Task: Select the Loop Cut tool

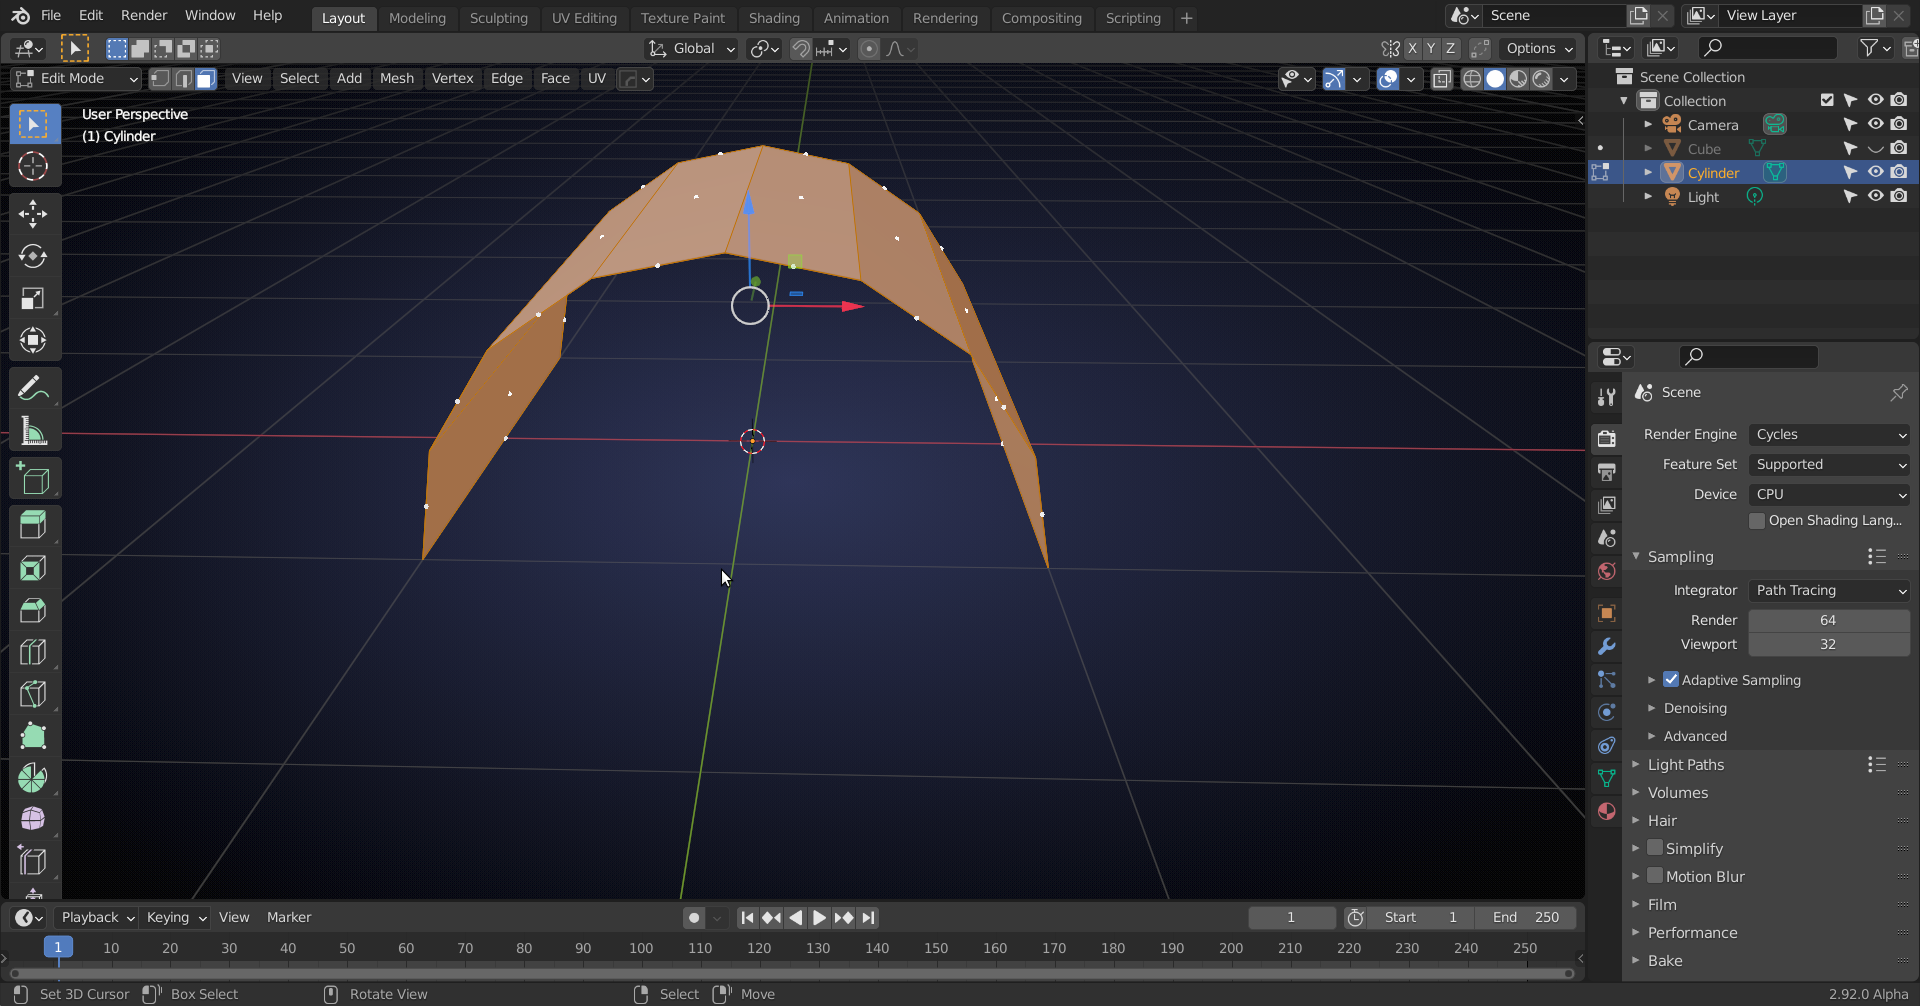Action: click(x=33, y=652)
